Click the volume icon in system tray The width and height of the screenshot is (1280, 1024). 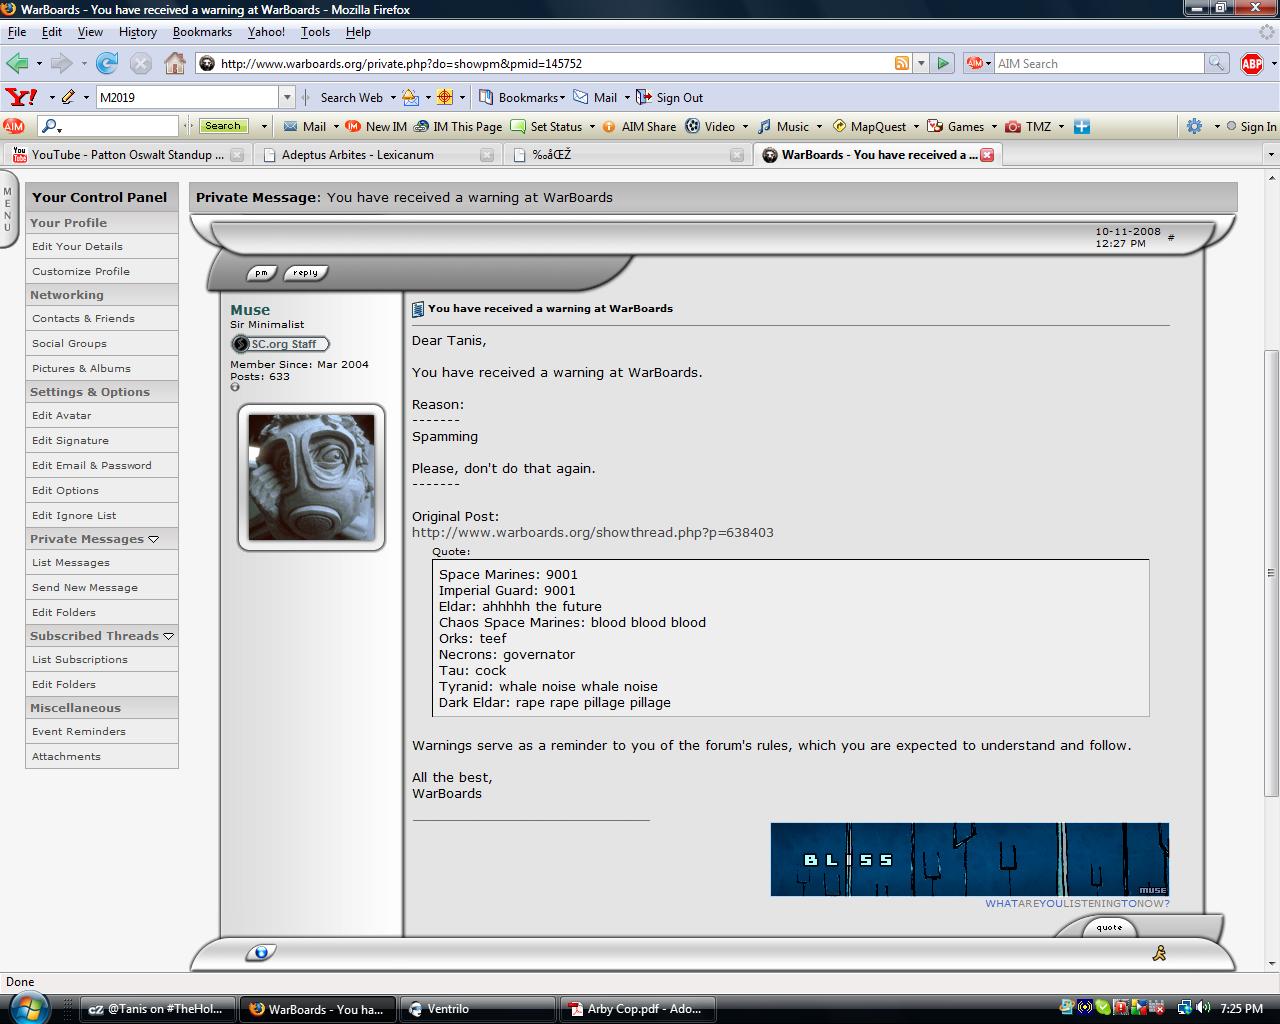click(x=1204, y=1008)
